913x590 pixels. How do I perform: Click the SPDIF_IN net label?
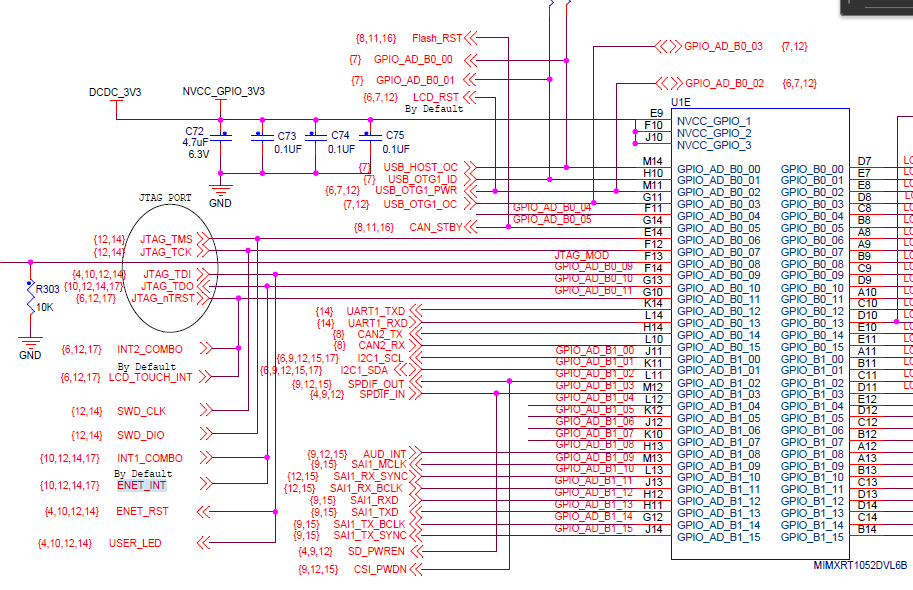(382, 394)
